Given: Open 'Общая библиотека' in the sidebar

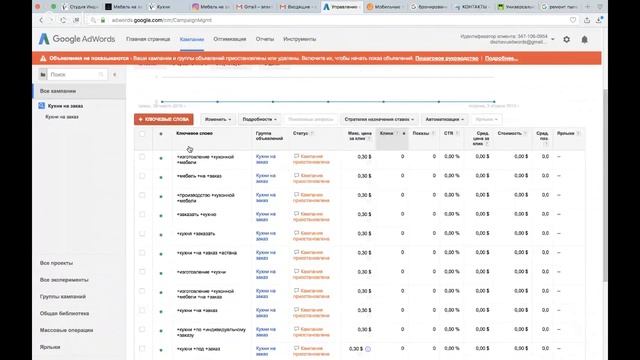Looking at the screenshot, I should point(64,313).
